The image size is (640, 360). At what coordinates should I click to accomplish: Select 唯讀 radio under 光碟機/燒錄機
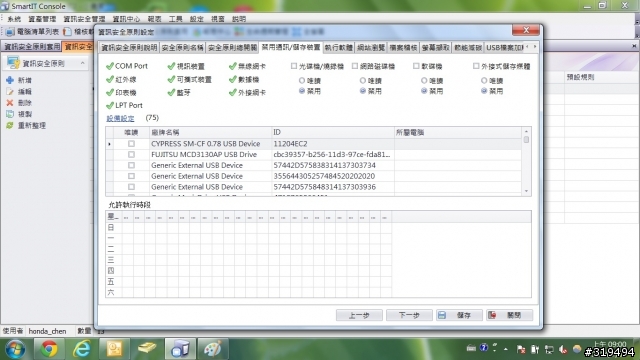302,80
